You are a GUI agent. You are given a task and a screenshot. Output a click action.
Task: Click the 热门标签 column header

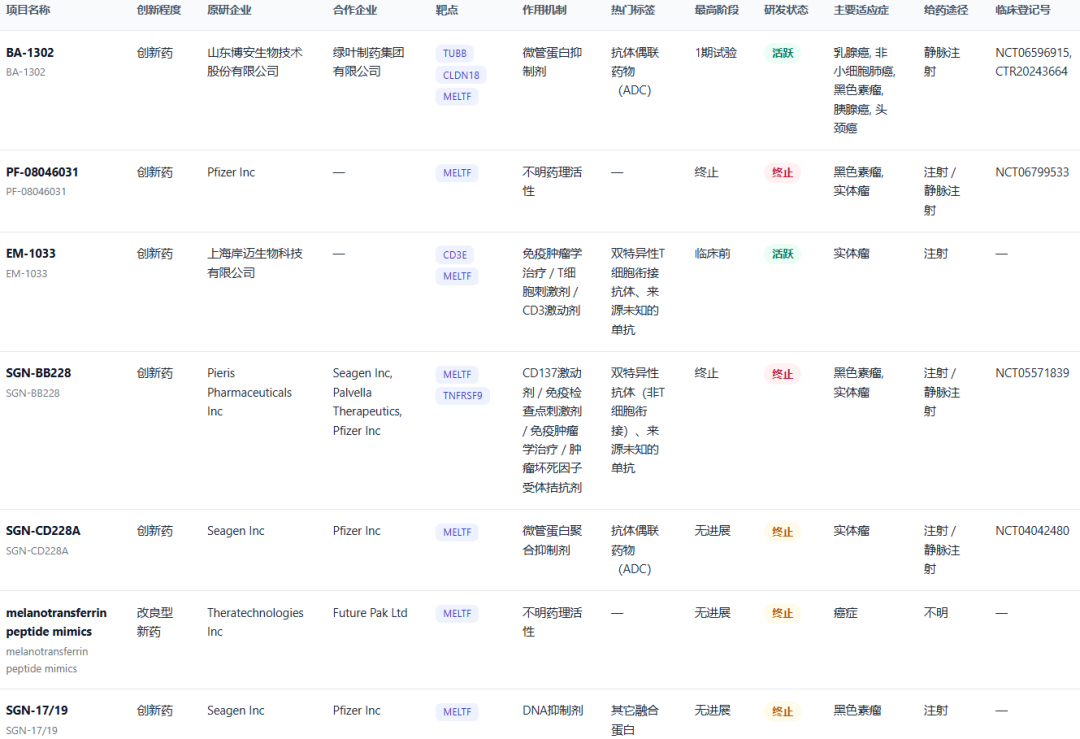[633, 10]
